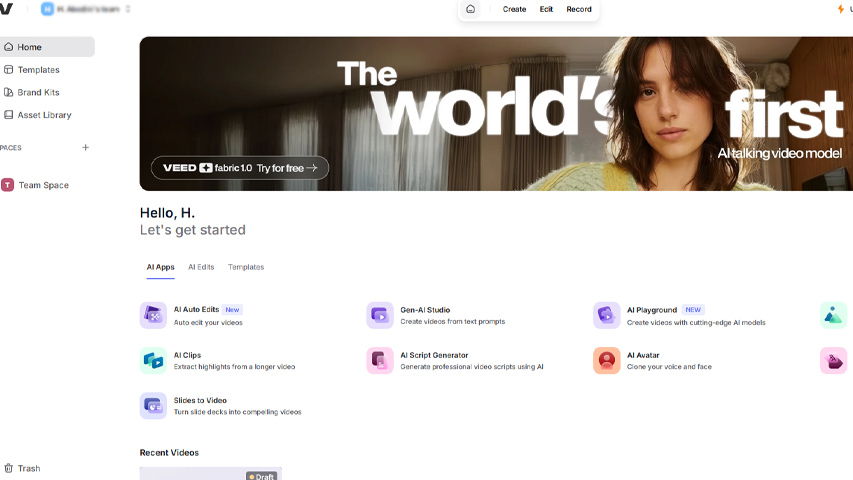Click the Templates sidebar icon
The image size is (853, 480).
point(9,70)
